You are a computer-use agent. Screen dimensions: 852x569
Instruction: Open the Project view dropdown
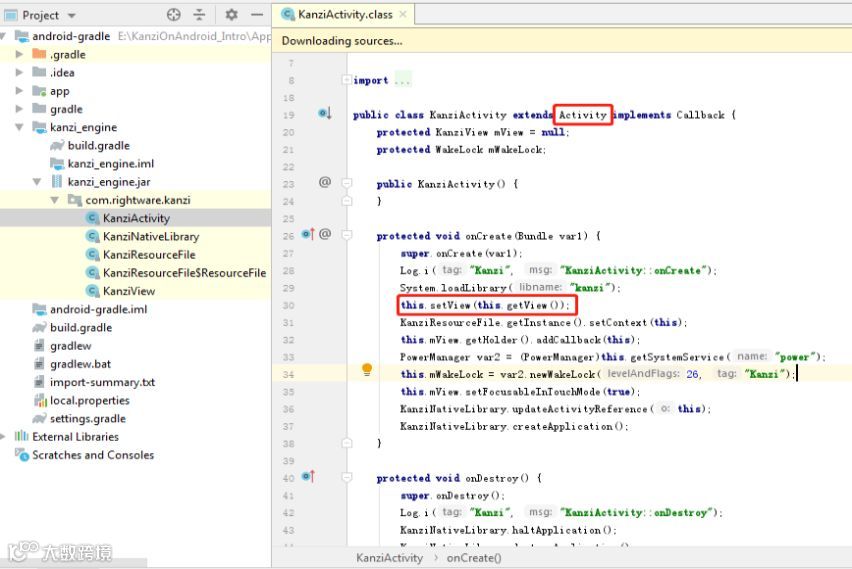coord(72,16)
